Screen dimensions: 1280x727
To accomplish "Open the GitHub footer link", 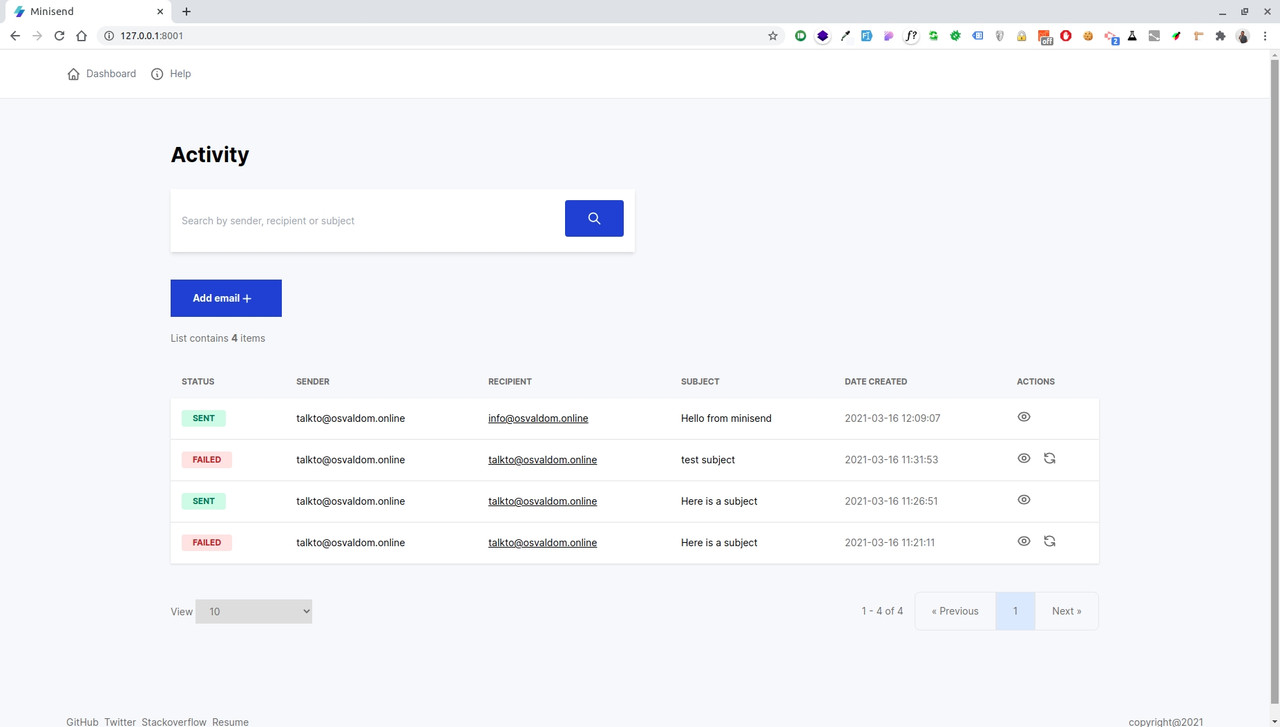I will click(x=82, y=722).
